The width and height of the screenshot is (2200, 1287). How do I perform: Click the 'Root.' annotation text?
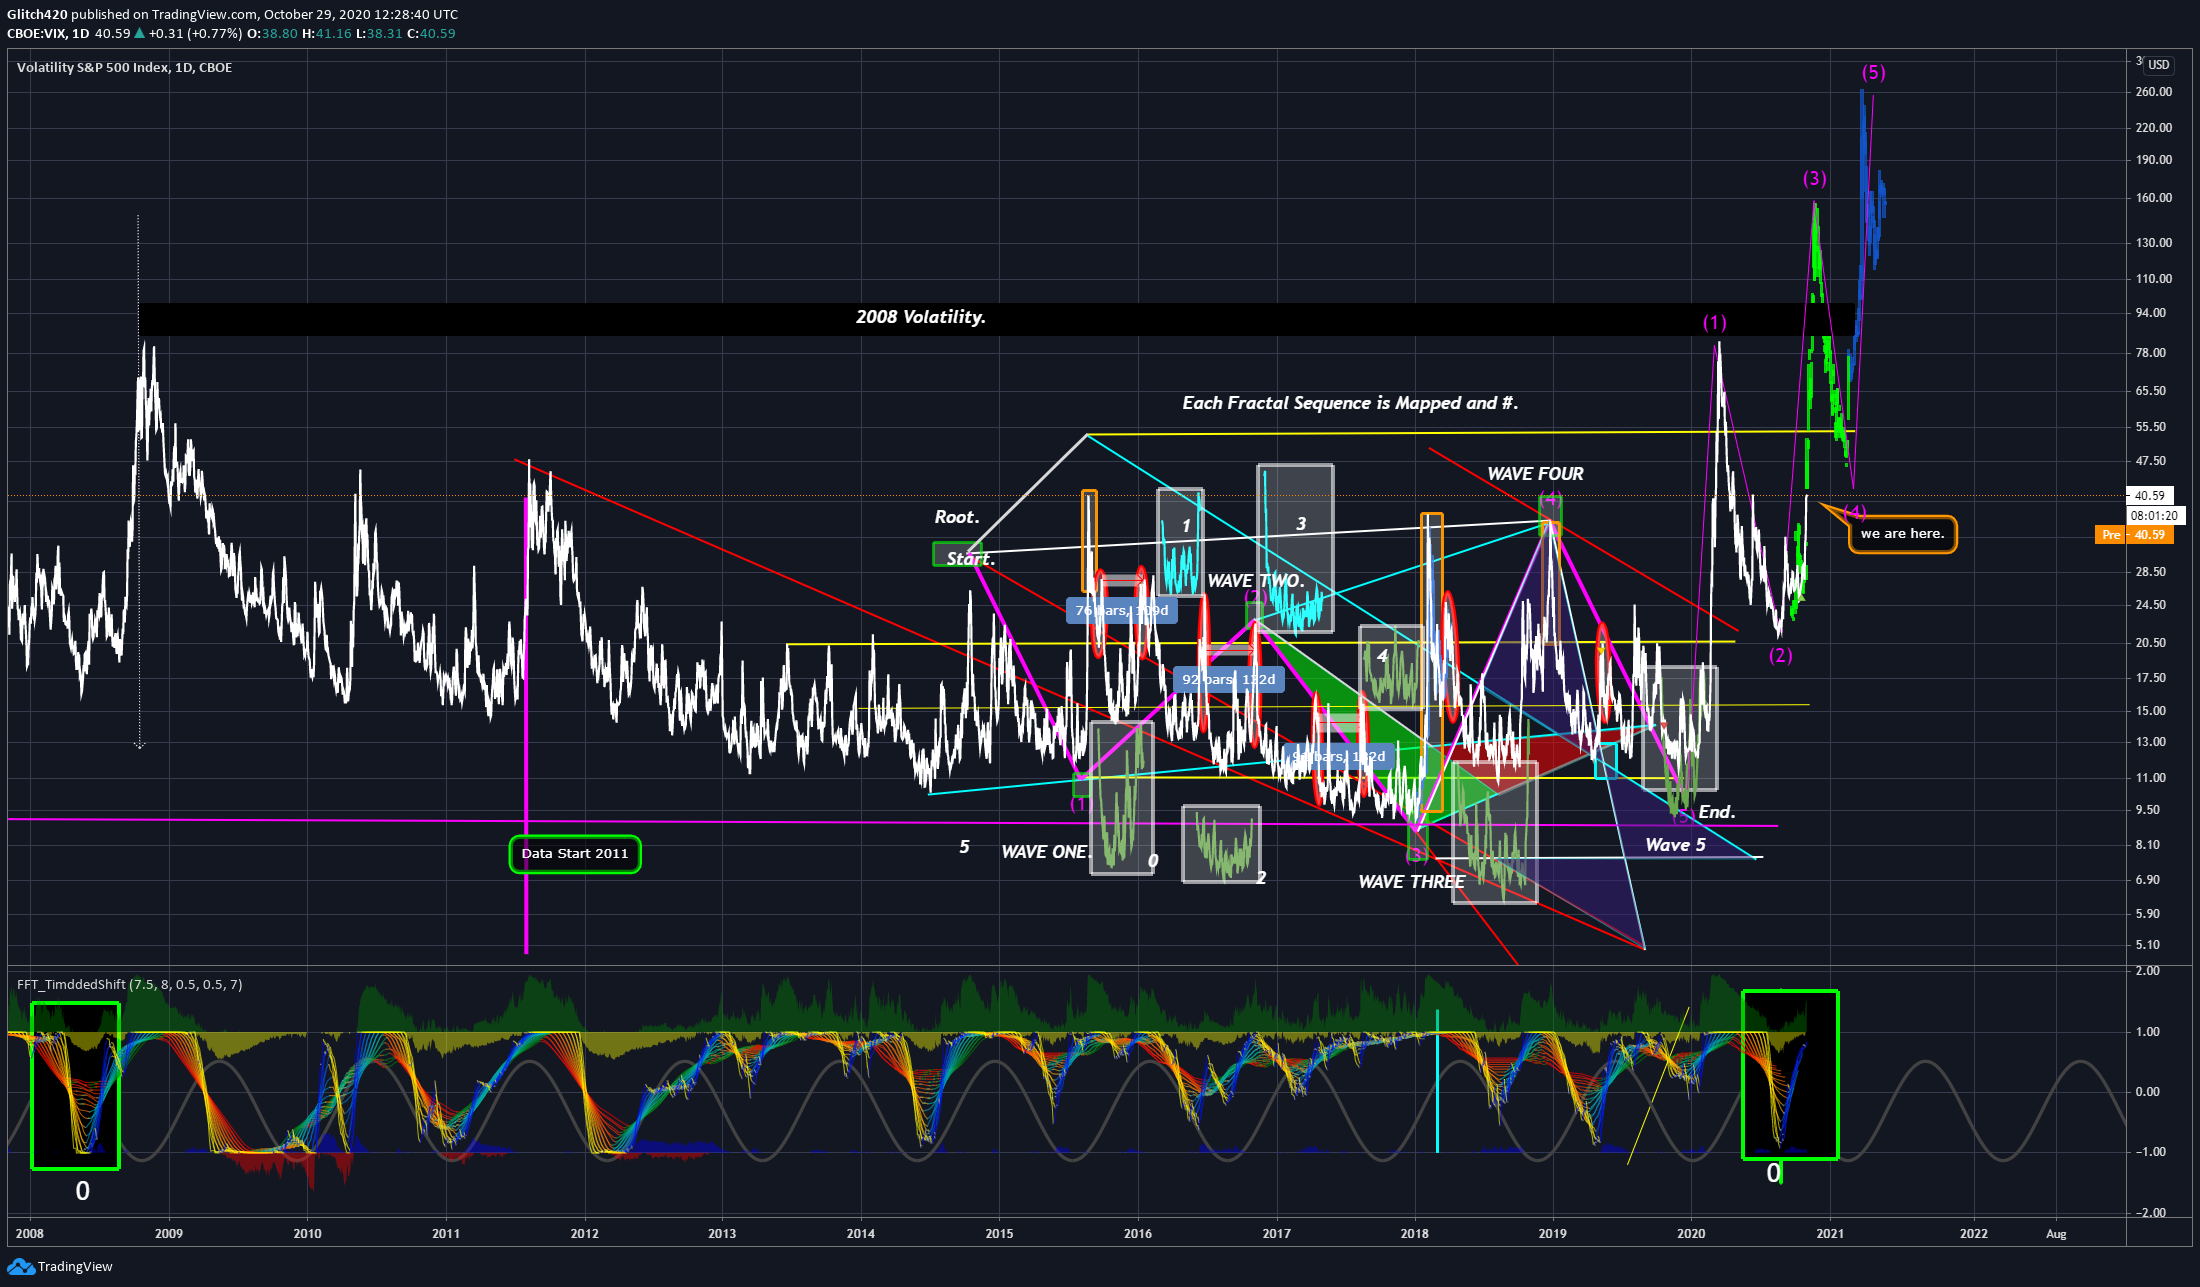(x=957, y=517)
